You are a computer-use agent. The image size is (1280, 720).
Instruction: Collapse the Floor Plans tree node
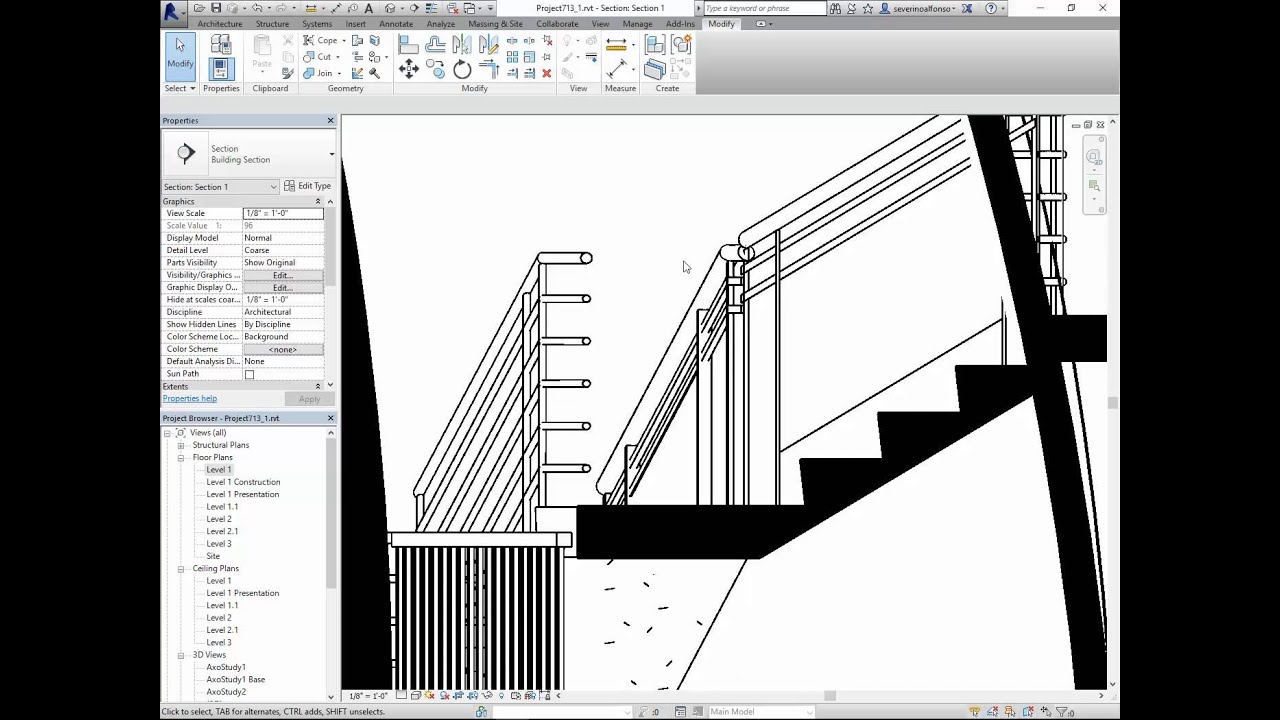point(181,458)
